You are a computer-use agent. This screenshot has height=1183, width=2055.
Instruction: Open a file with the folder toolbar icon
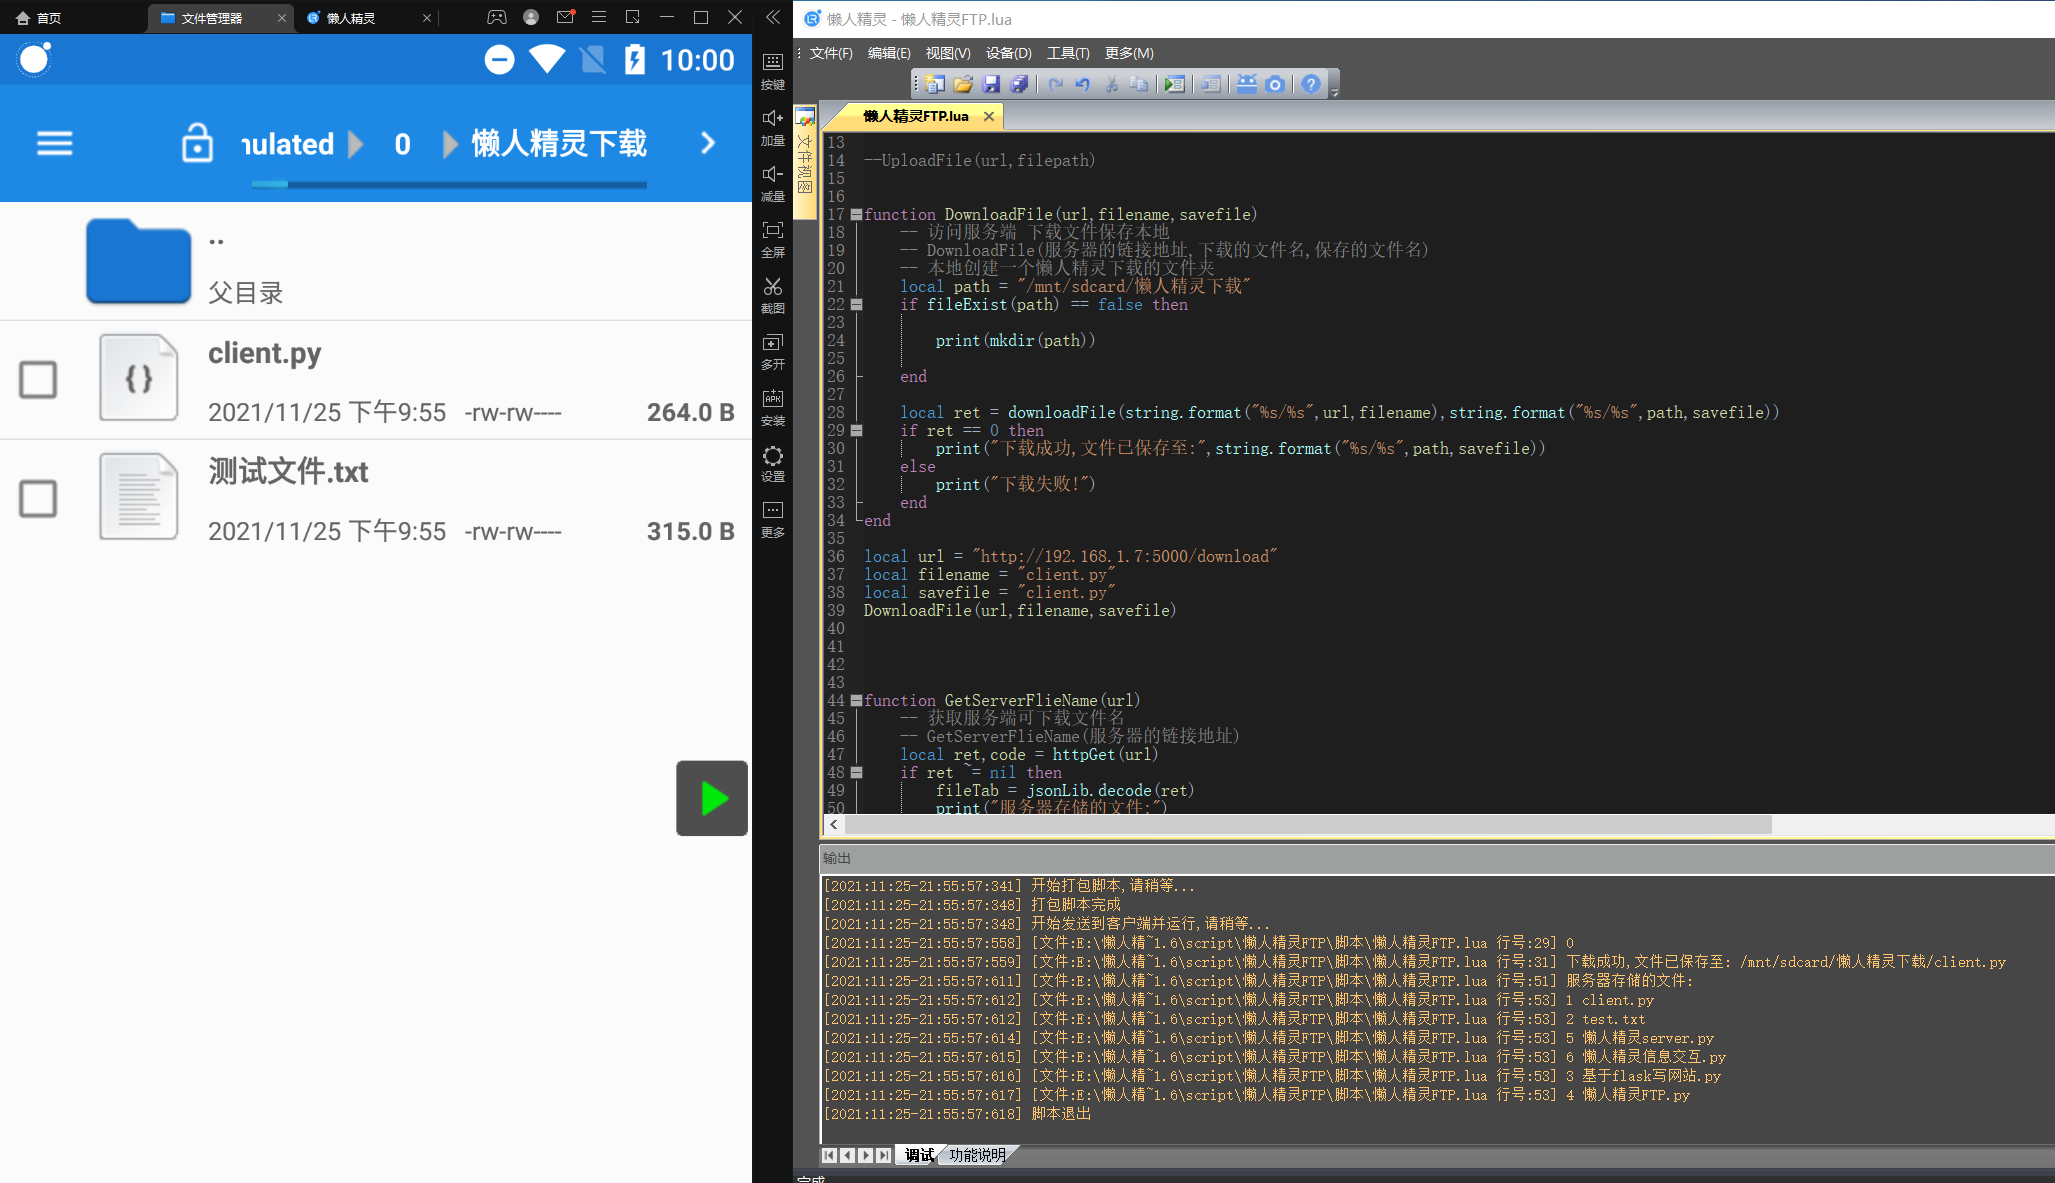pyautogui.click(x=963, y=85)
